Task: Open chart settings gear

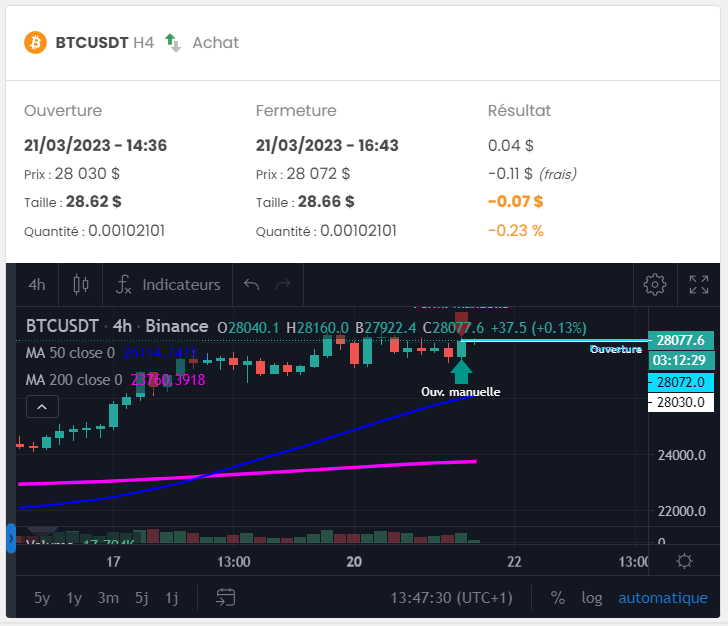Action: (655, 284)
